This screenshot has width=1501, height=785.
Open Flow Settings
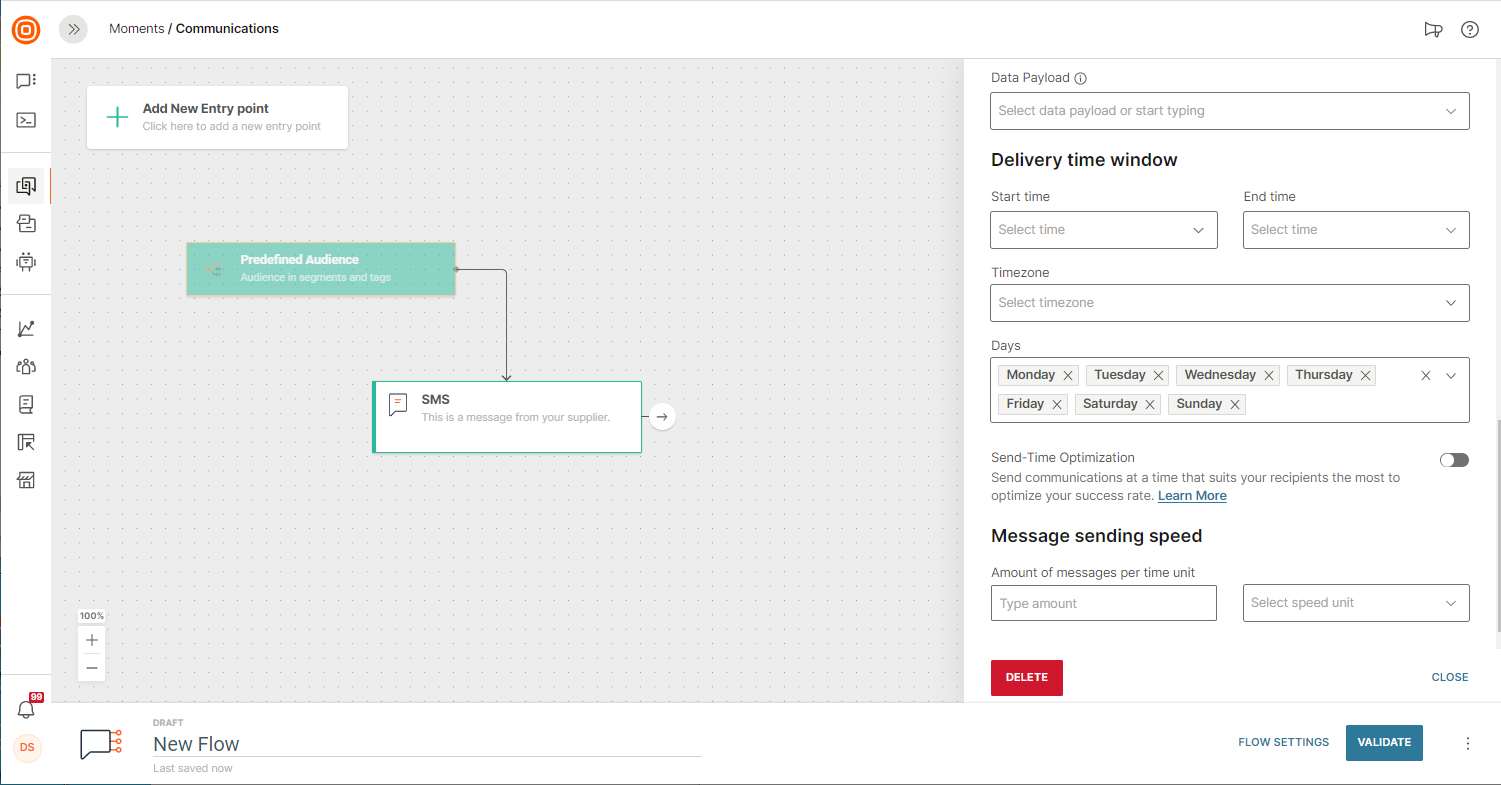click(x=1283, y=742)
